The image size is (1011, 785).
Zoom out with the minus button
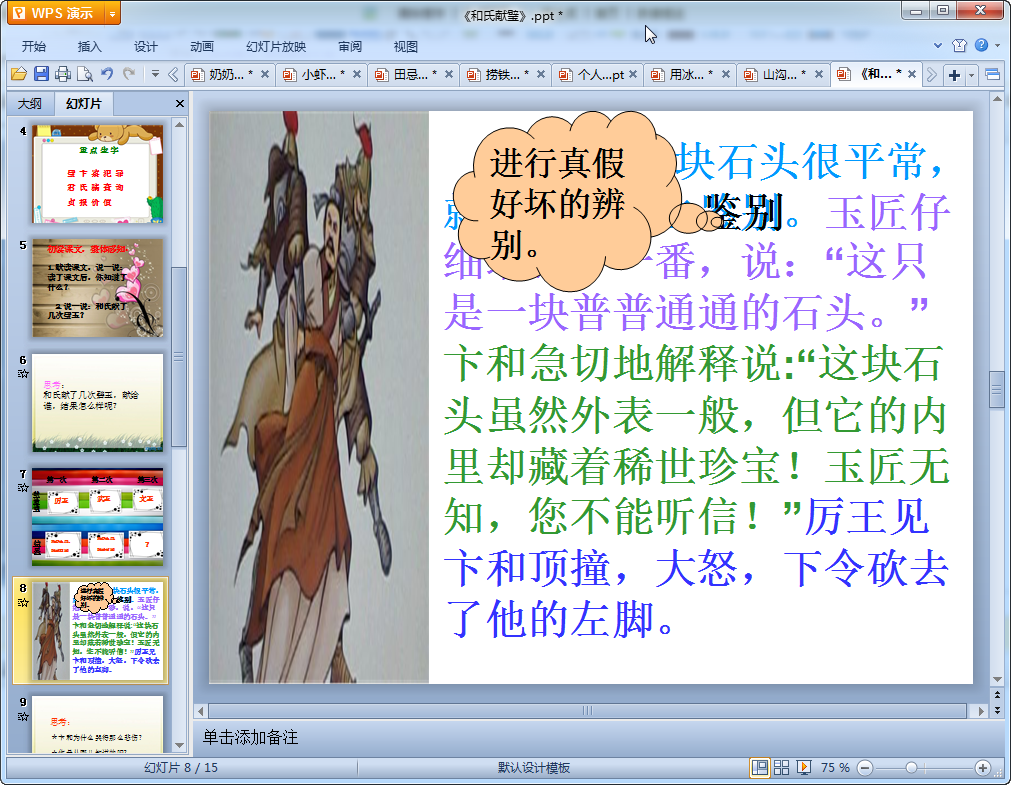(x=865, y=768)
